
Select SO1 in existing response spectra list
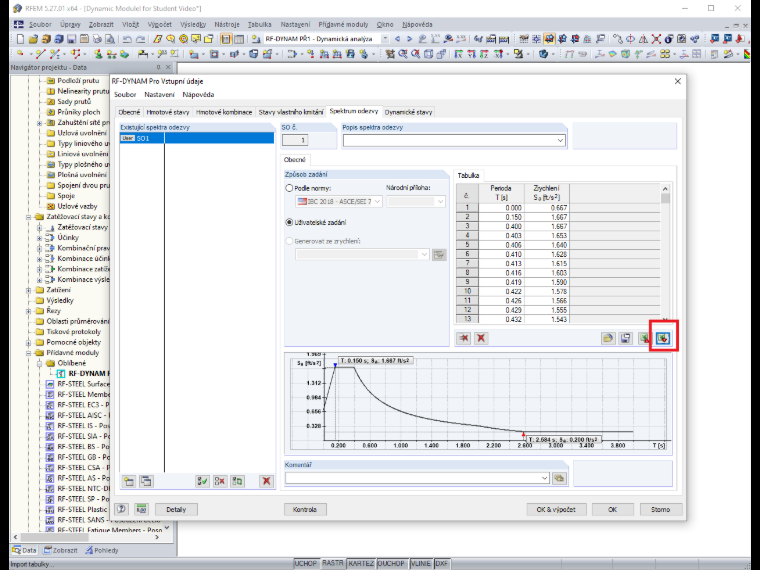tap(197, 138)
